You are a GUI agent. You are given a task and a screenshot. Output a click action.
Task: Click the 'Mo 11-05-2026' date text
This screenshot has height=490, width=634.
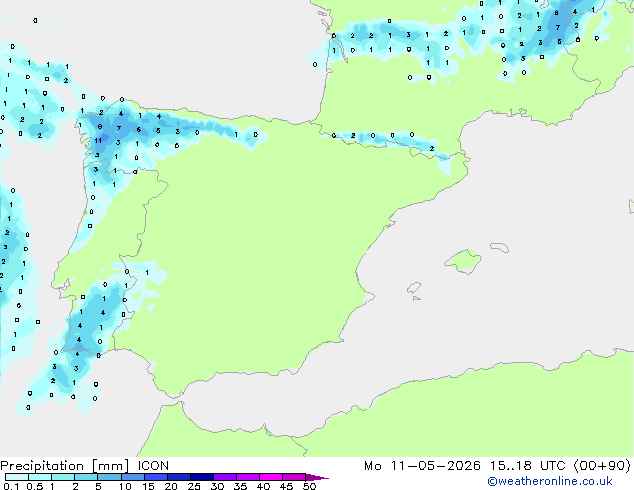(422, 466)
